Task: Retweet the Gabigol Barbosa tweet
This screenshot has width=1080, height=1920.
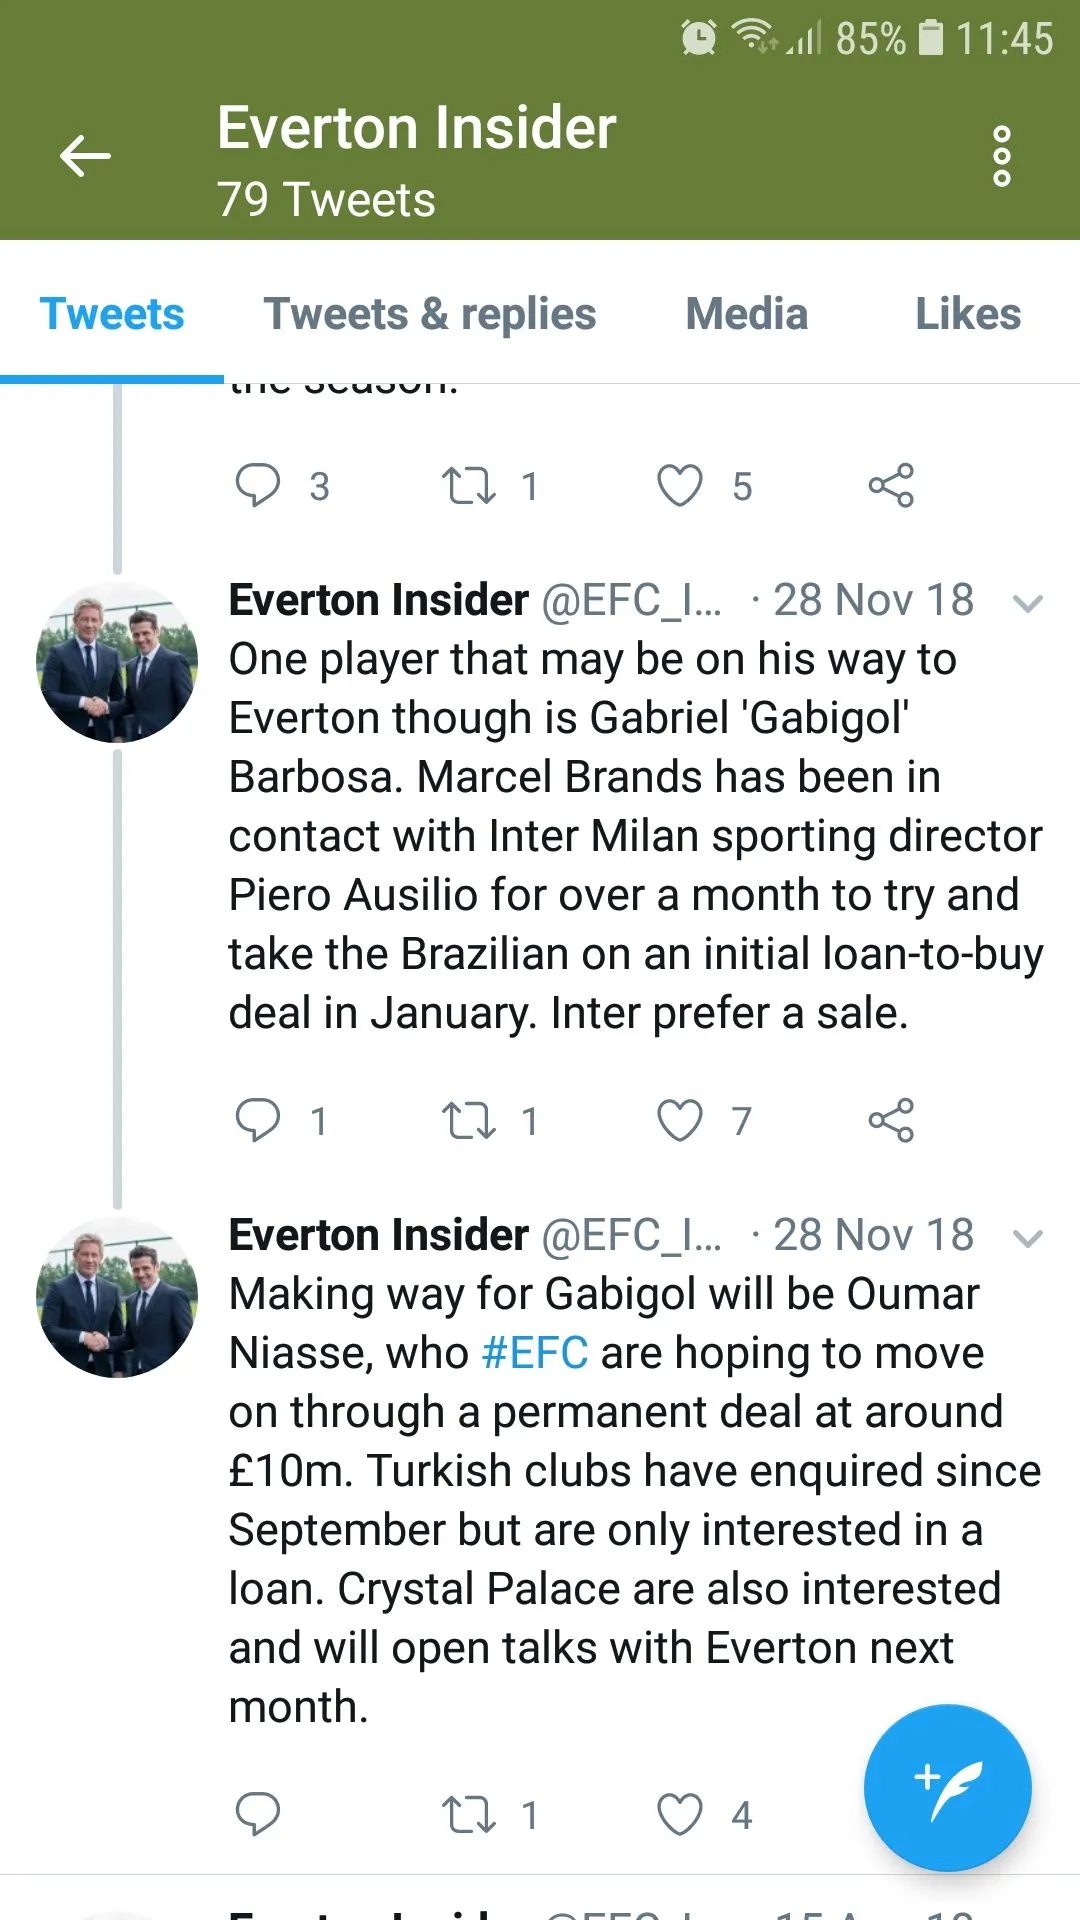Action: (469, 1120)
